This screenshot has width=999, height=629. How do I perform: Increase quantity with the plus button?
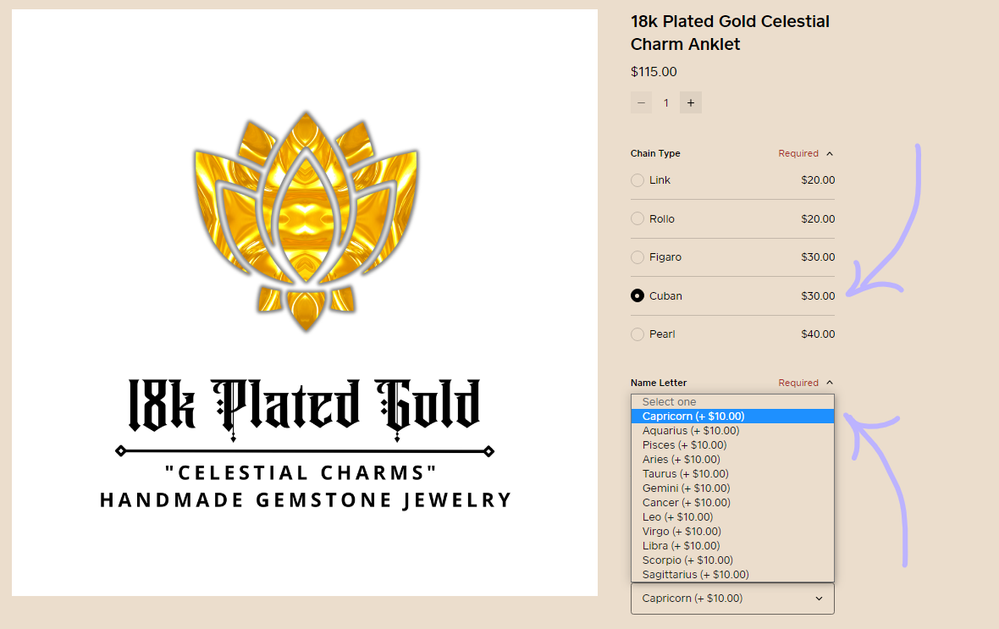[690, 103]
